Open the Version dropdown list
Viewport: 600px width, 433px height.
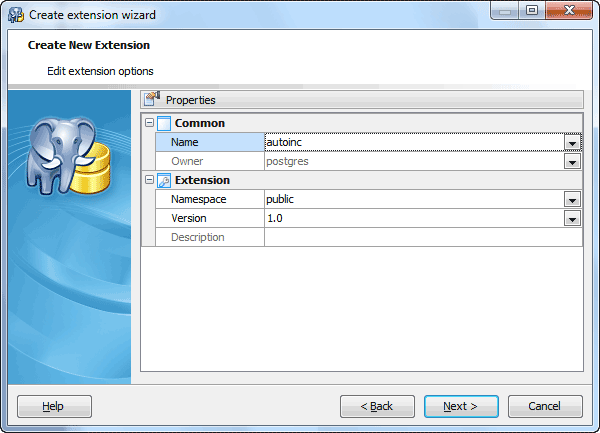coord(572,219)
